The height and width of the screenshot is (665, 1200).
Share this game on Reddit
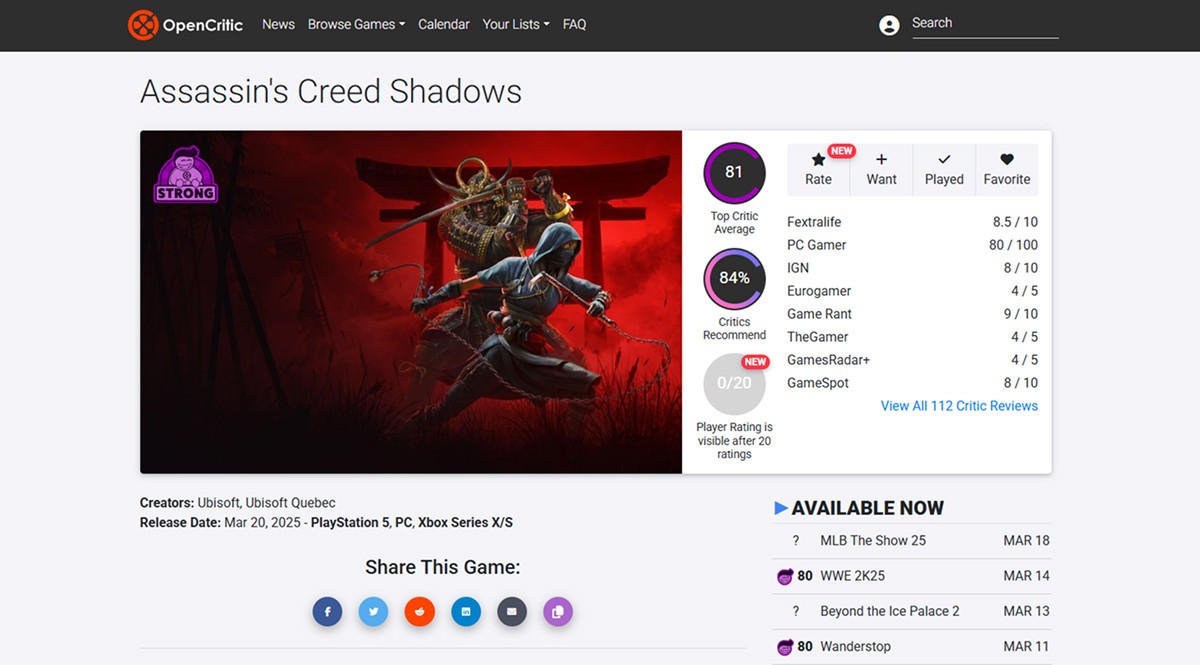(x=420, y=611)
